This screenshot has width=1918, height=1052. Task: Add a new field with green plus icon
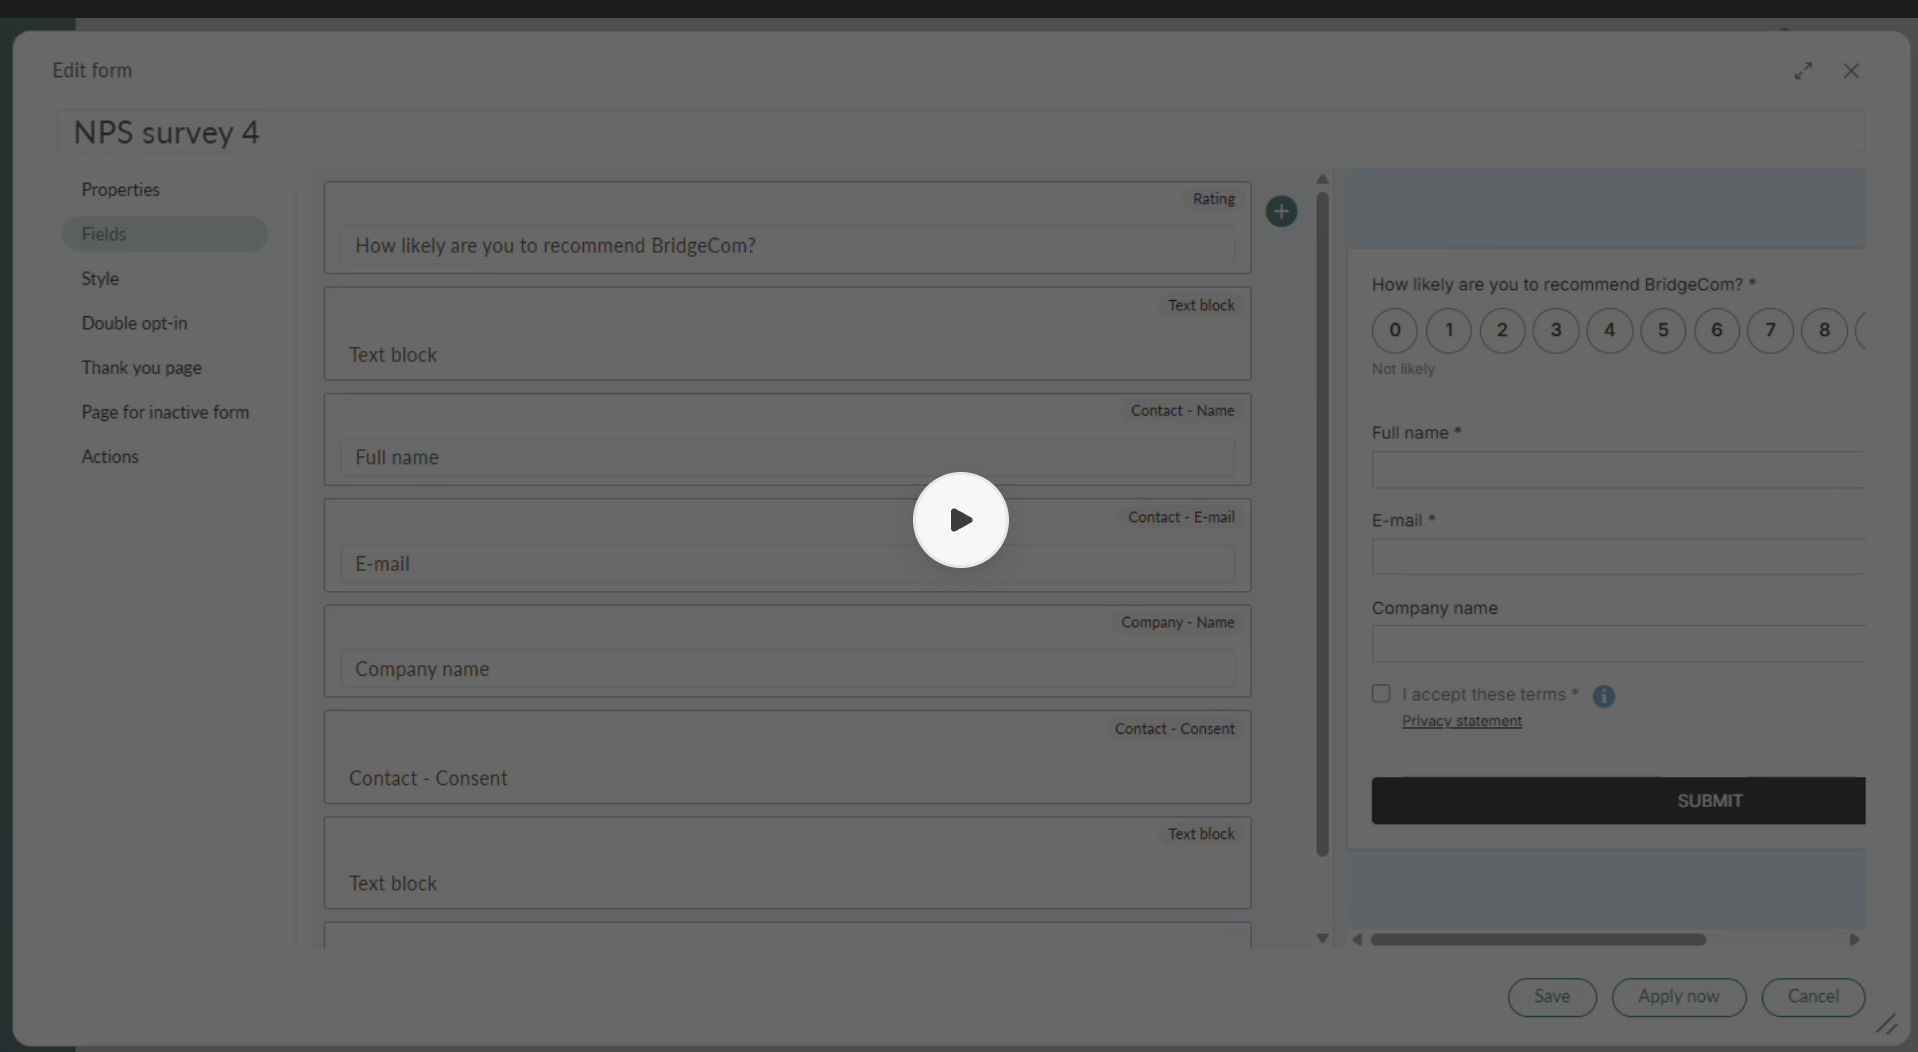tap(1281, 211)
